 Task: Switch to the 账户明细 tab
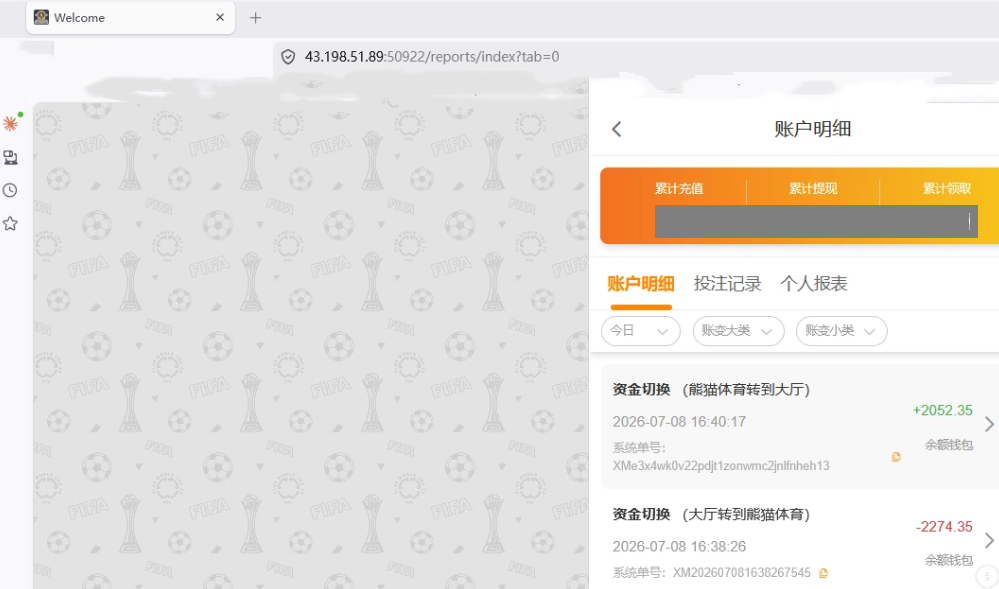640,284
